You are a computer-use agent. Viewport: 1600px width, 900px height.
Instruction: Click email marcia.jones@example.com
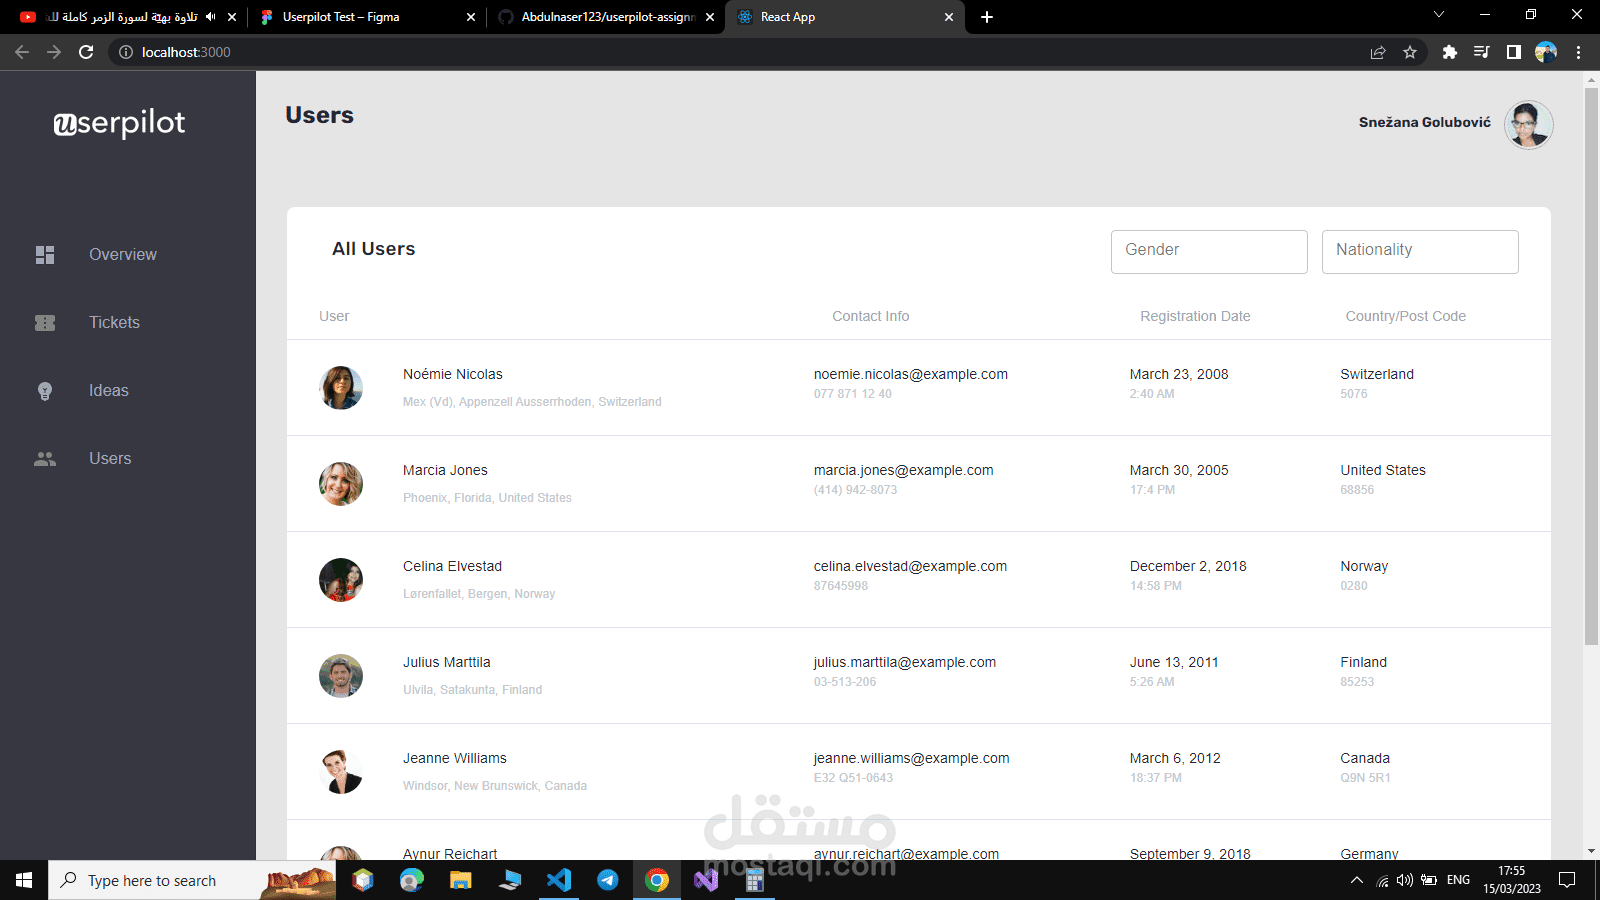tap(904, 470)
